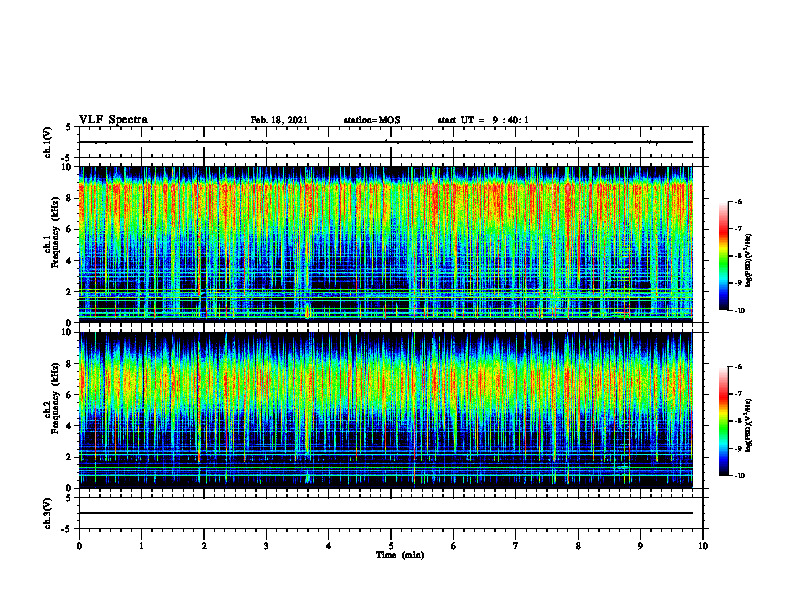Click the time axis tick label "5"
This screenshot has height=612, width=792.
[391, 545]
